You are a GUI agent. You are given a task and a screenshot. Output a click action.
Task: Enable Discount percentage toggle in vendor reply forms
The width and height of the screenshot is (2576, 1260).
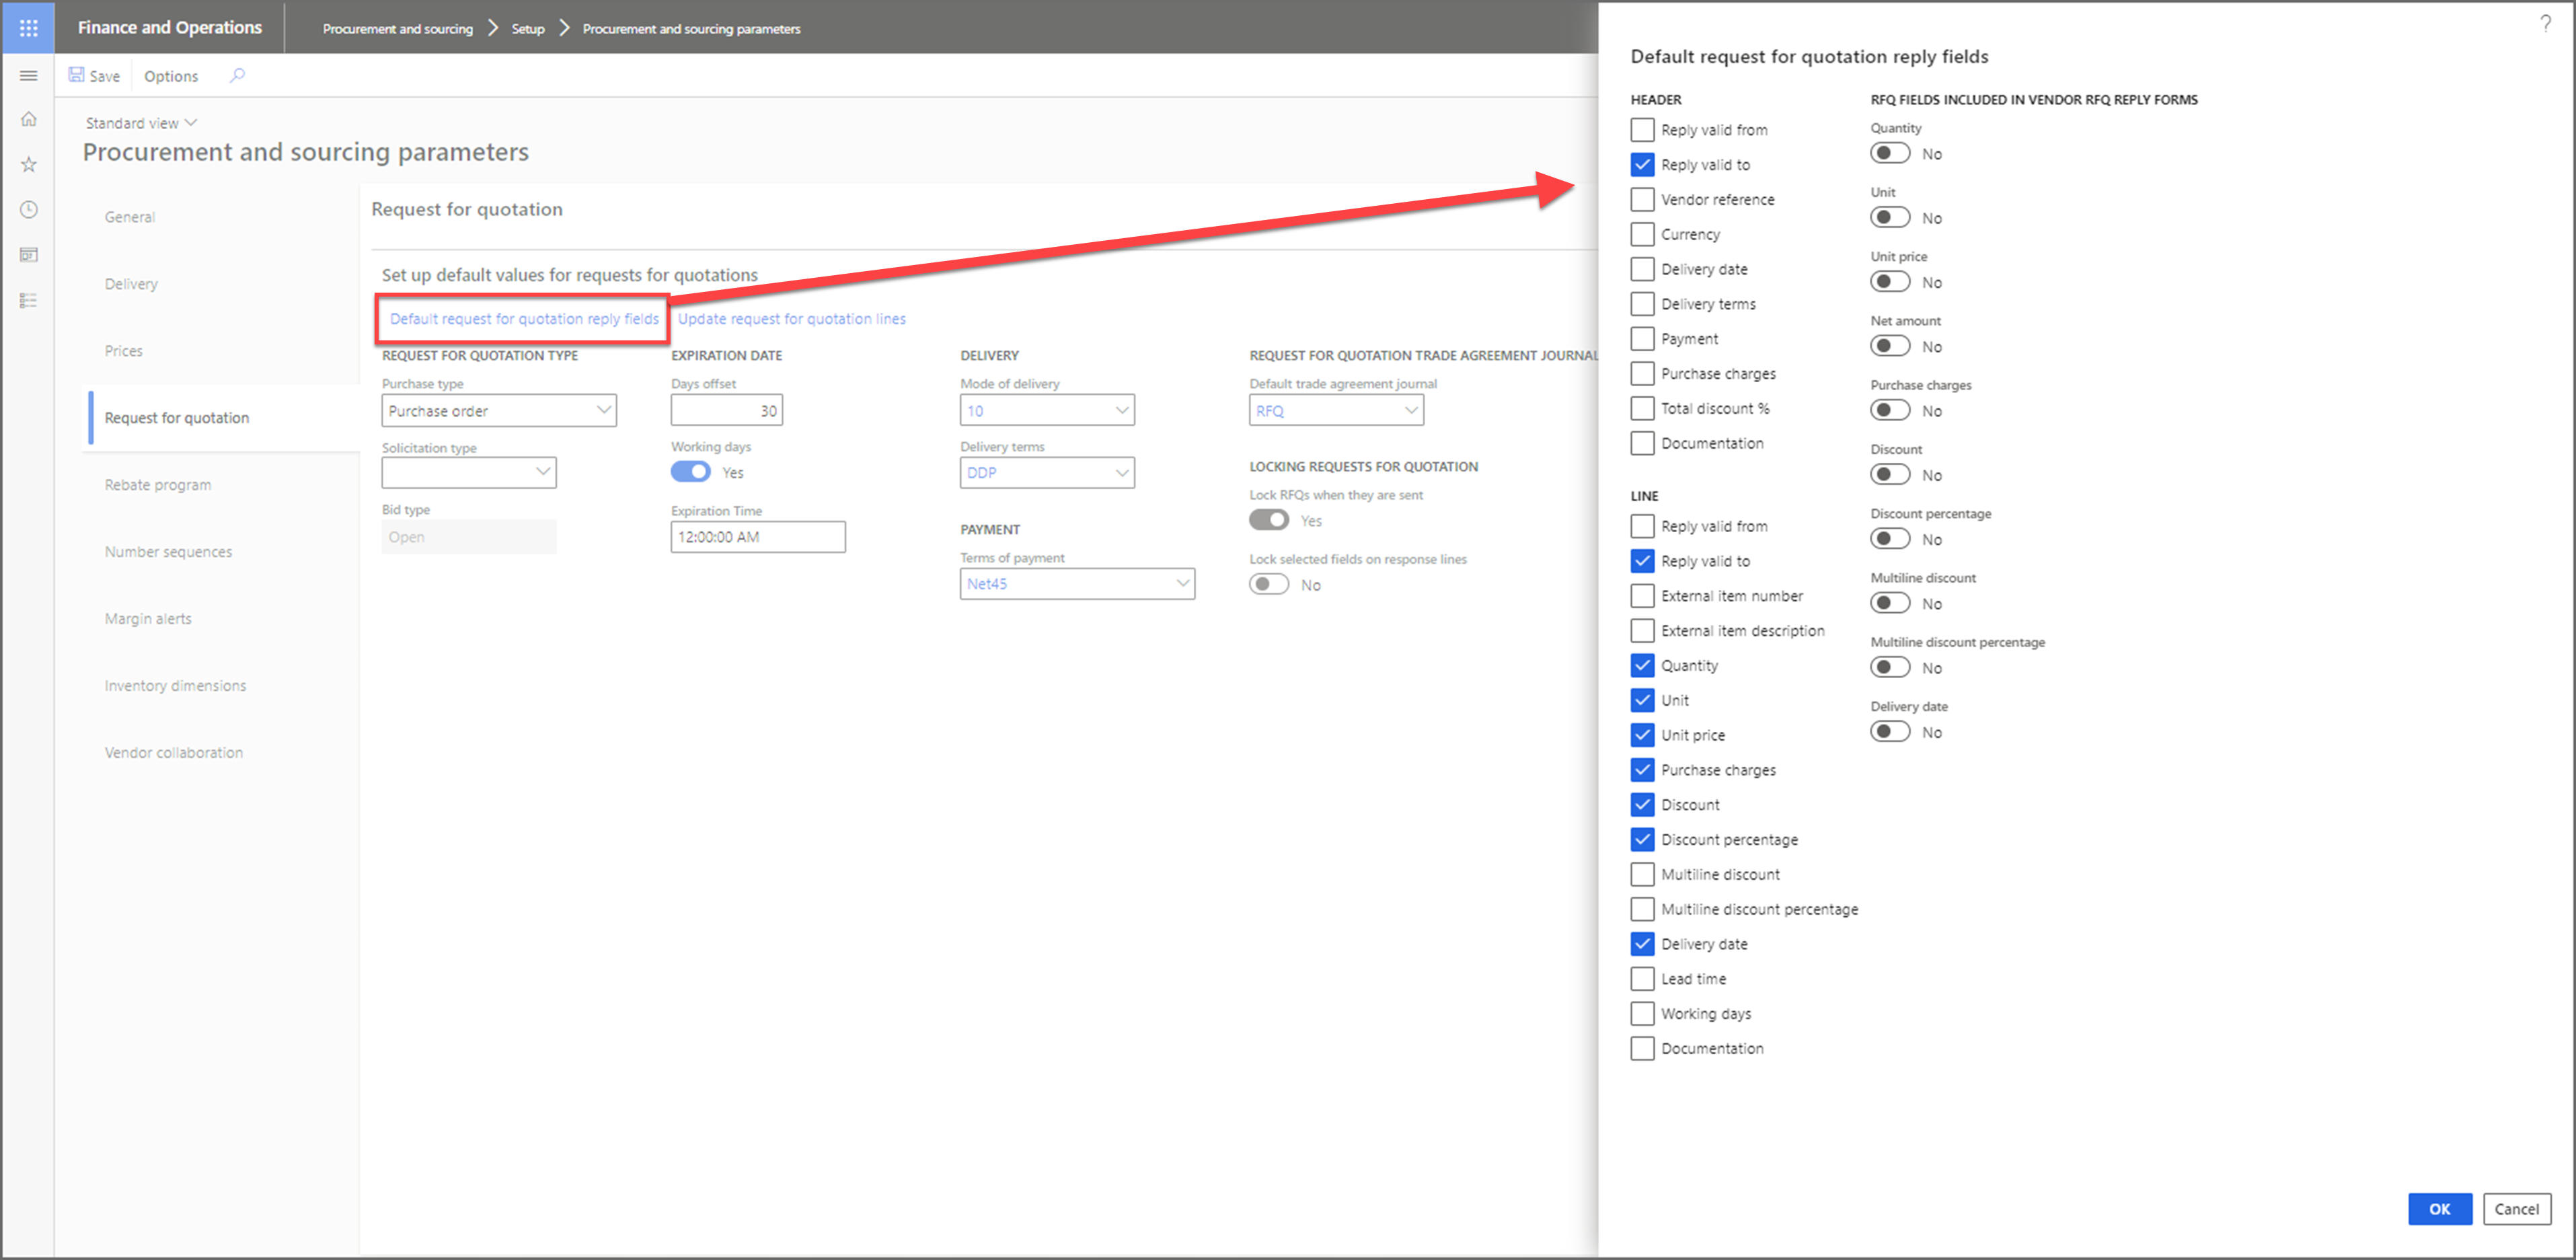(1890, 539)
